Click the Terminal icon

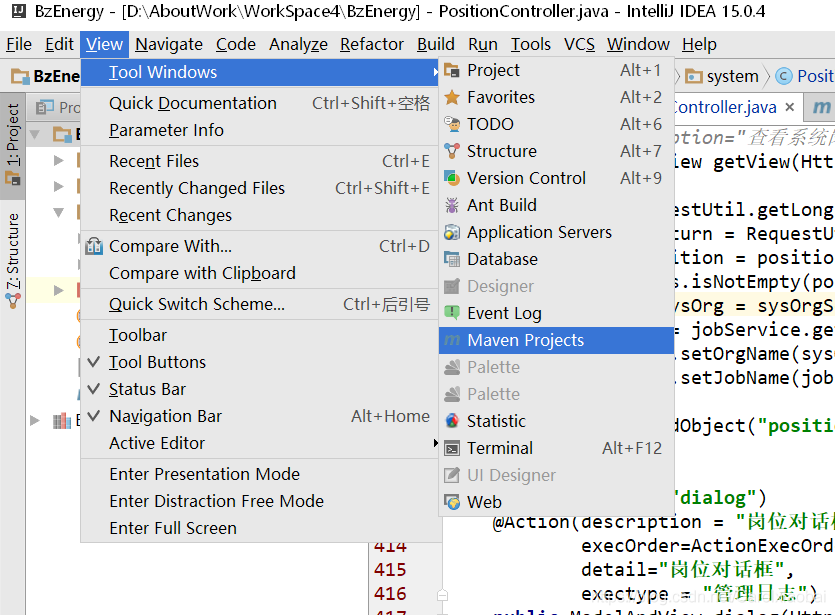click(451, 449)
